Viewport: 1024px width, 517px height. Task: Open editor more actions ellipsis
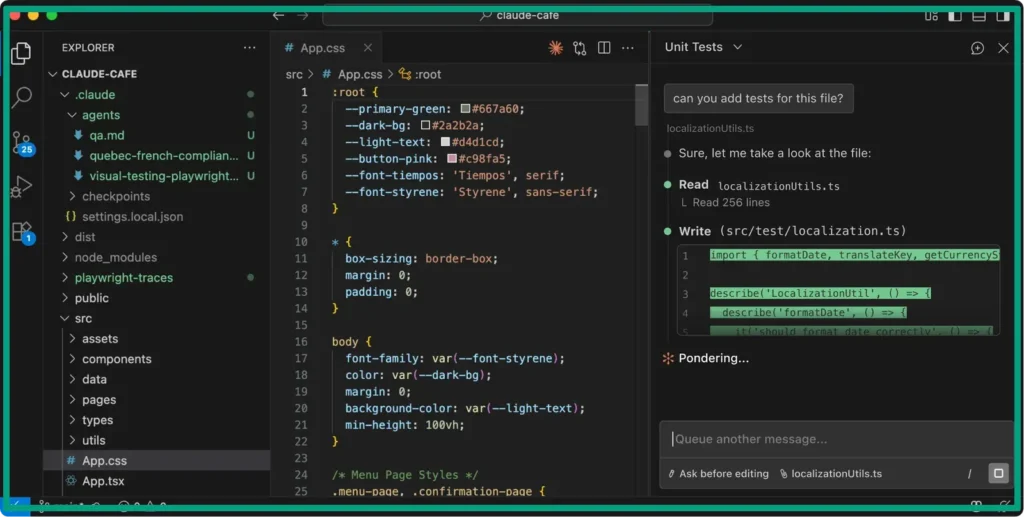point(628,48)
